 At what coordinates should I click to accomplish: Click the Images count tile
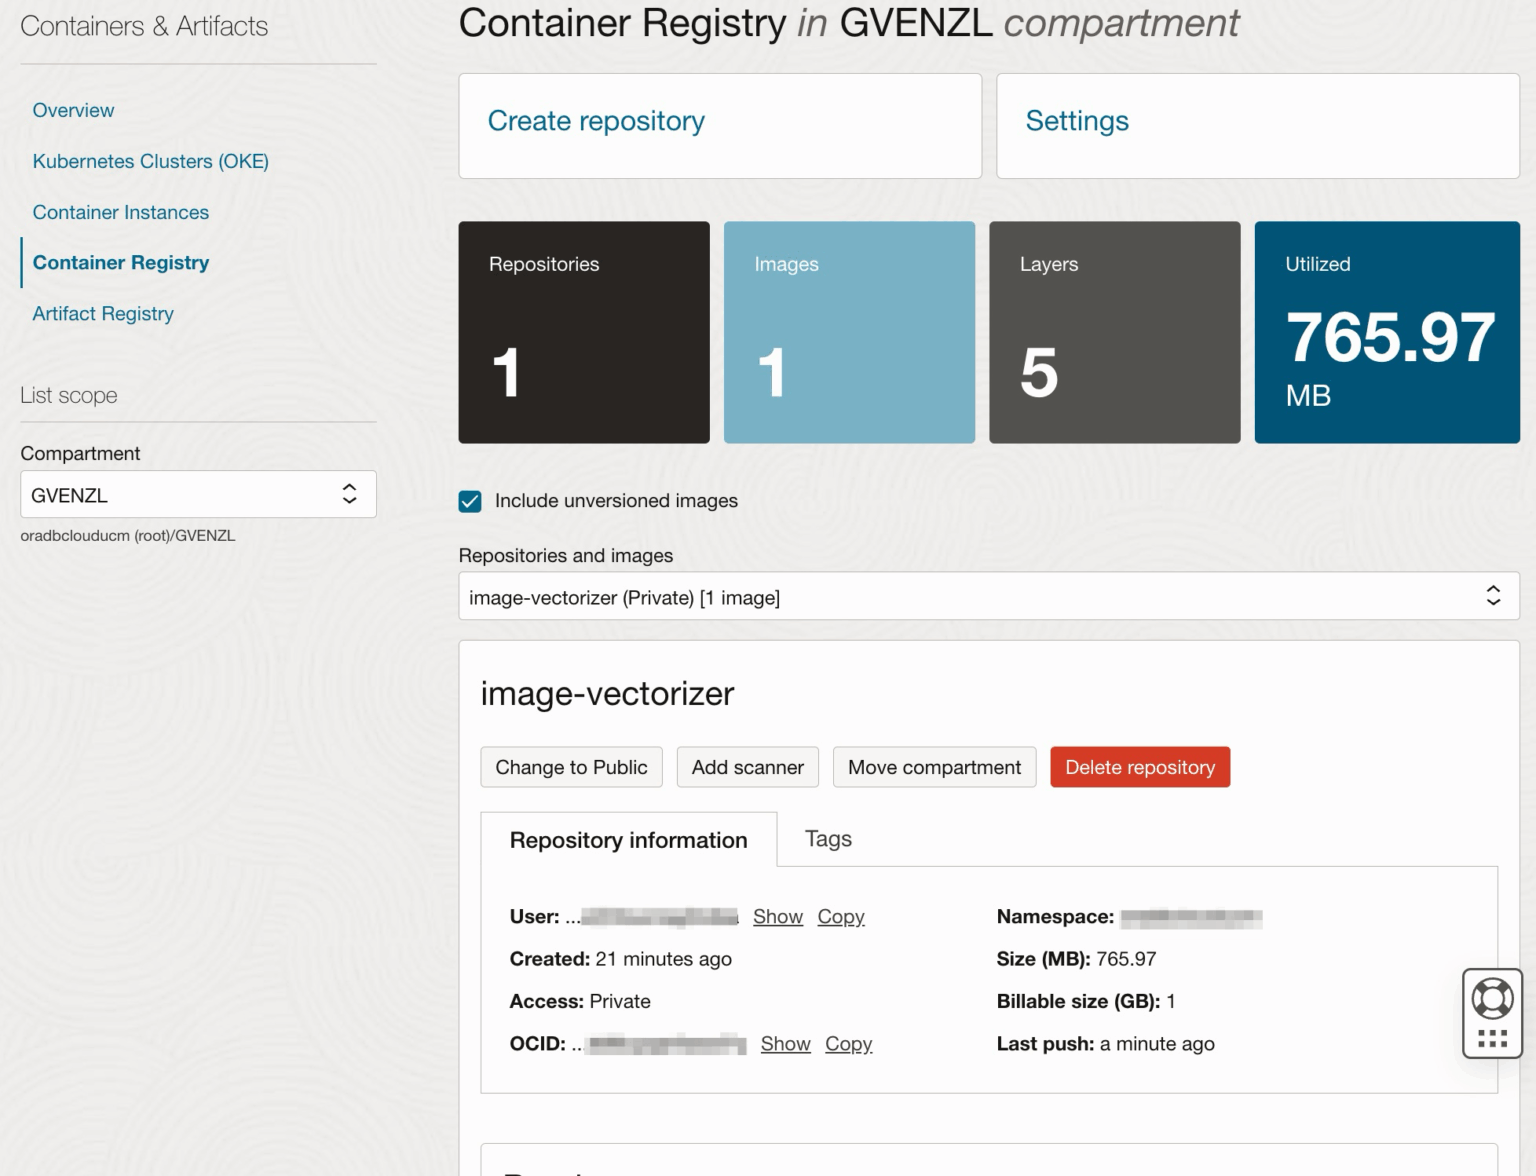(x=849, y=333)
